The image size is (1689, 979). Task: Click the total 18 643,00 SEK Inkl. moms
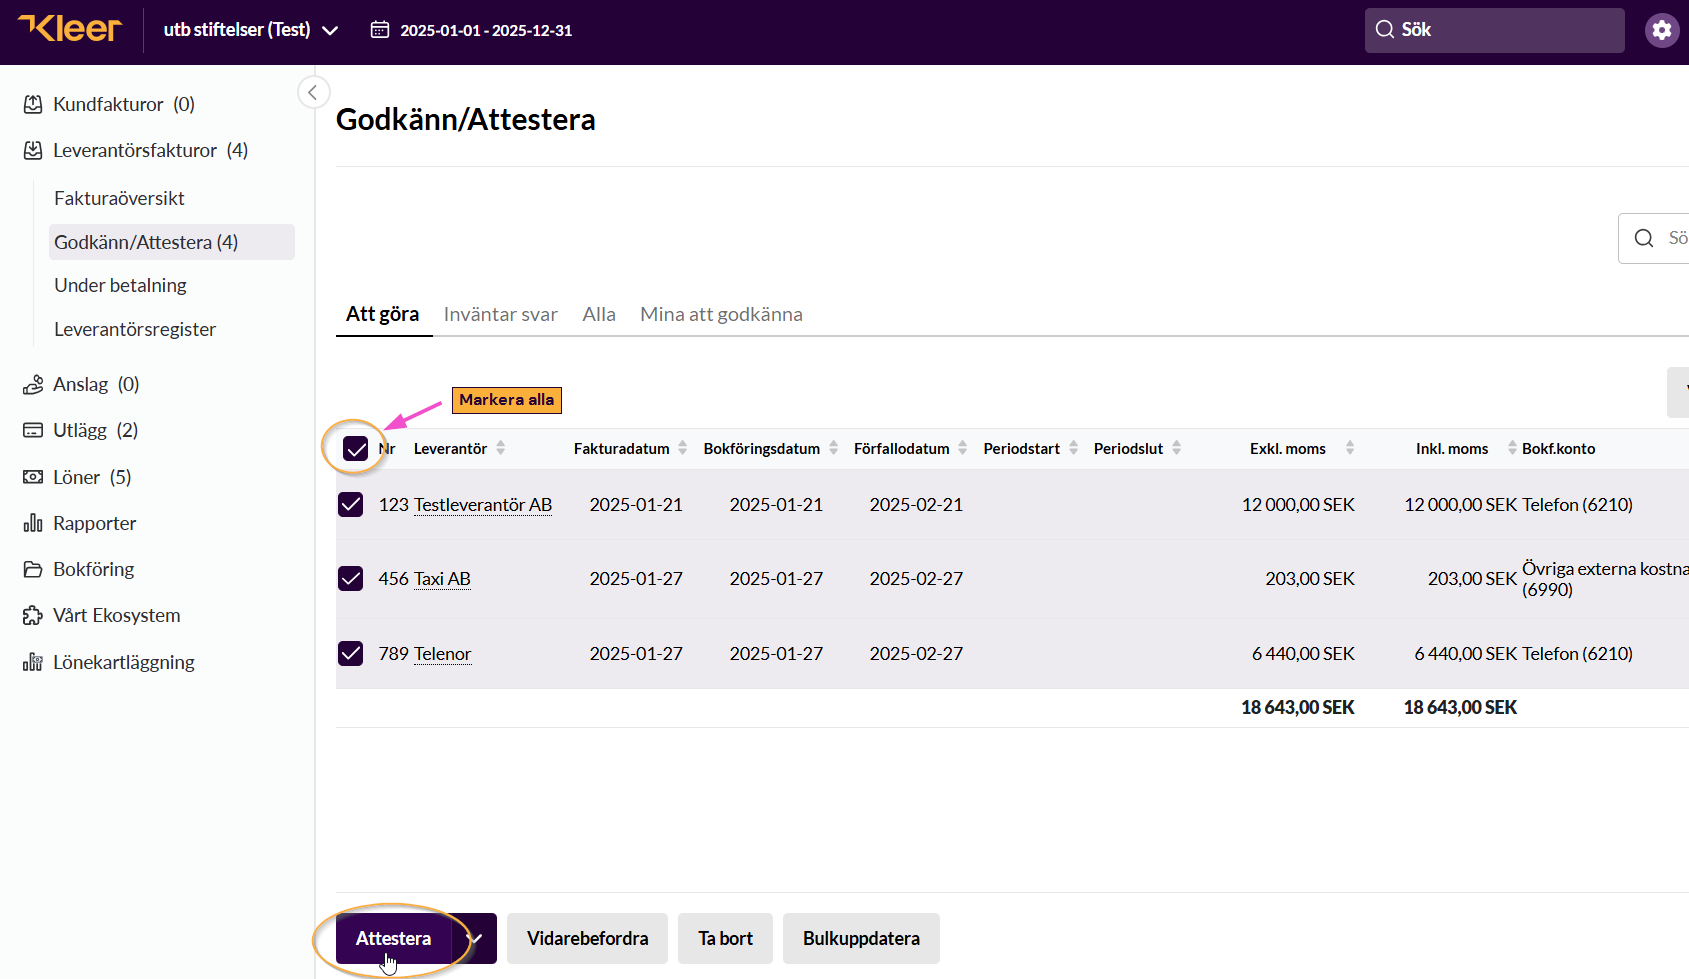coord(1460,708)
